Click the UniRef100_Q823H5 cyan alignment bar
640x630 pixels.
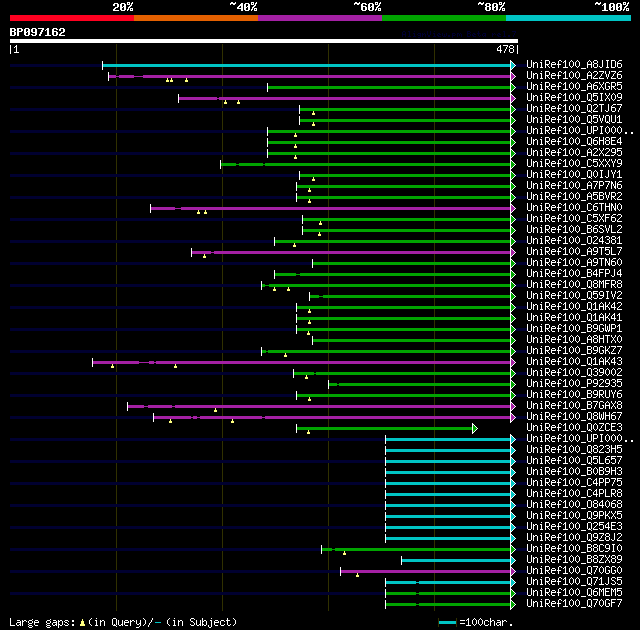(x=448, y=450)
